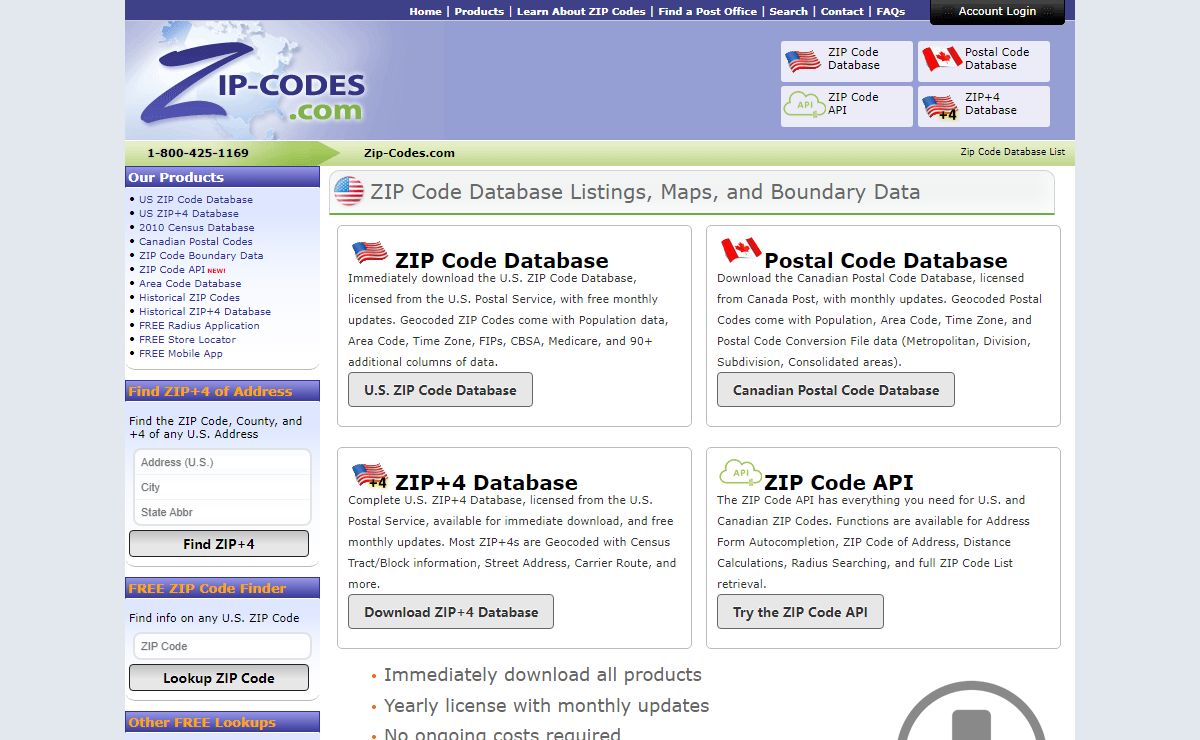Click ZIP Code API card heading

[839, 483]
